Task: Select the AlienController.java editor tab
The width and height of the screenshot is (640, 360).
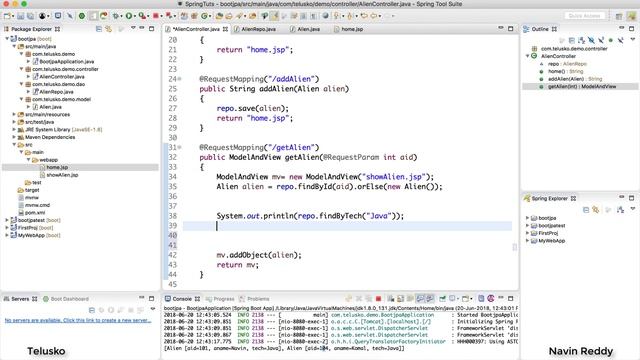Action: pyautogui.click(x=197, y=29)
